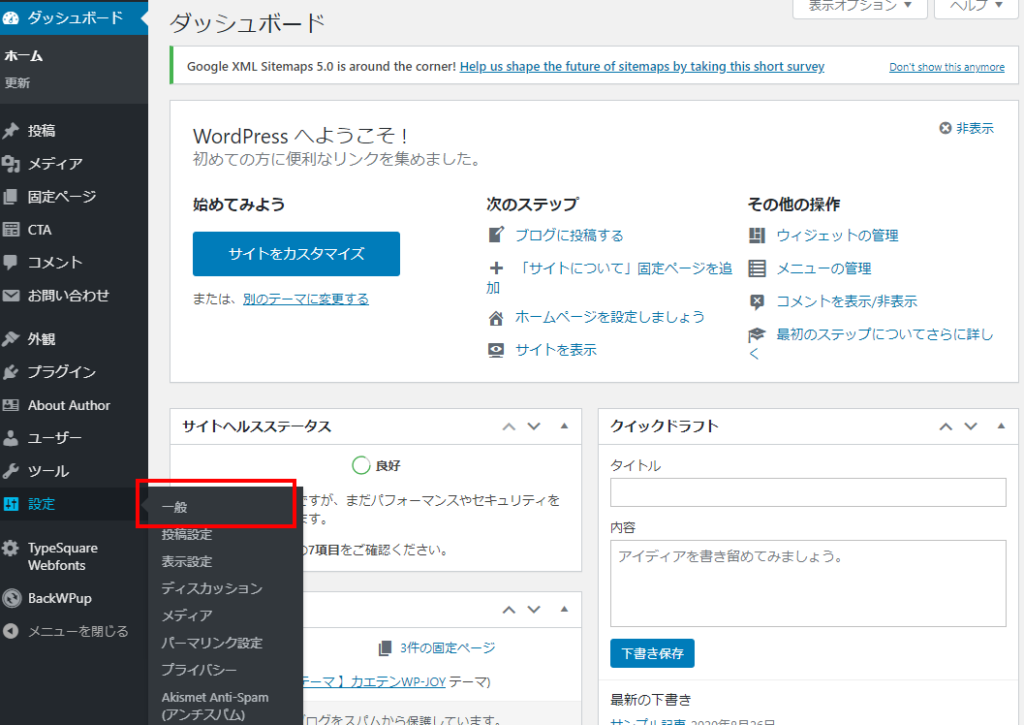Click the settings sliders icon beside 設定

10,504
